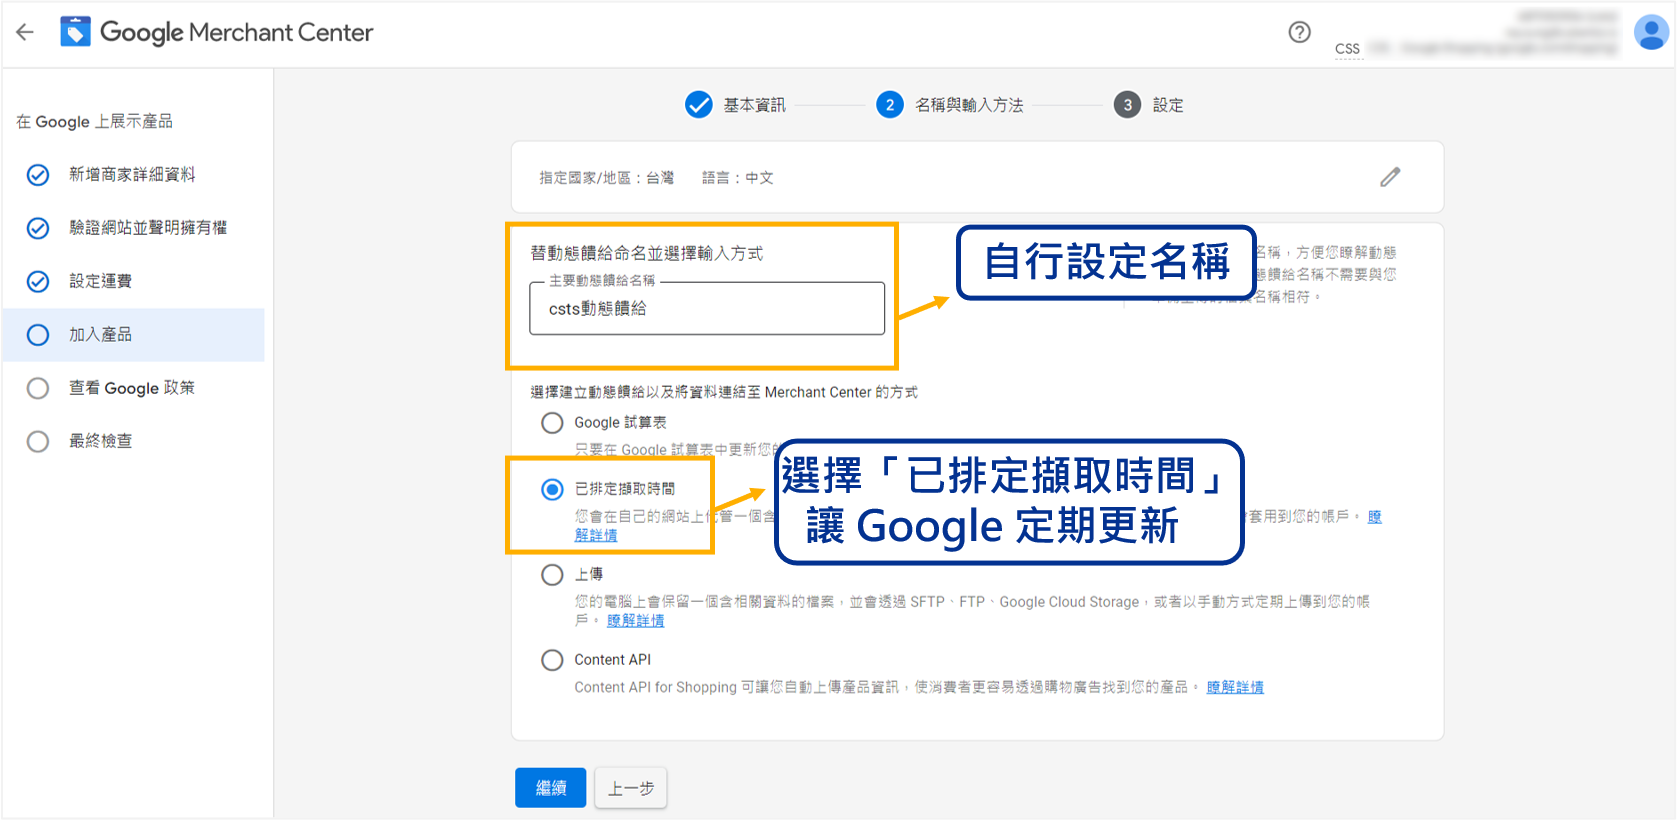Image resolution: width=1677 pixels, height=820 pixels.
Task: Click the checkmark icon beside 新增商家詳細資料
Action: tap(38, 175)
